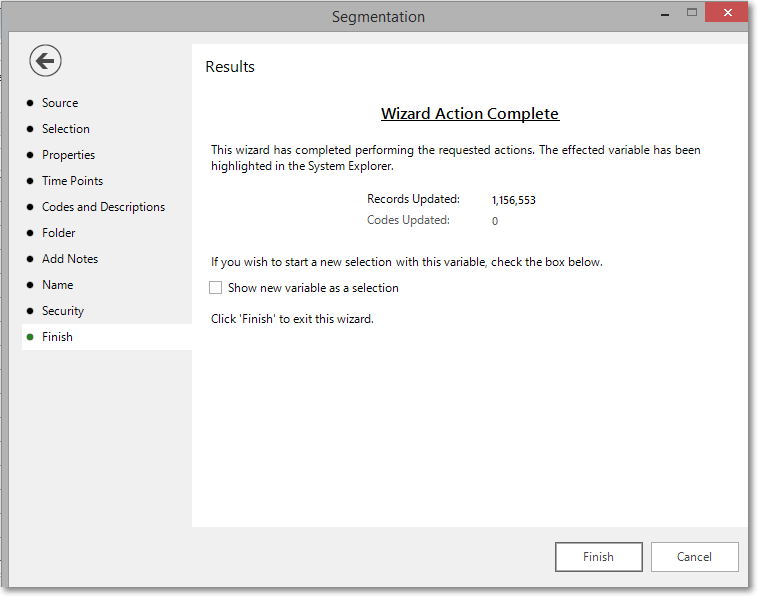Image resolution: width=757 pixels, height=596 pixels.
Task: Minimize the Segmentation window
Action: coord(665,14)
